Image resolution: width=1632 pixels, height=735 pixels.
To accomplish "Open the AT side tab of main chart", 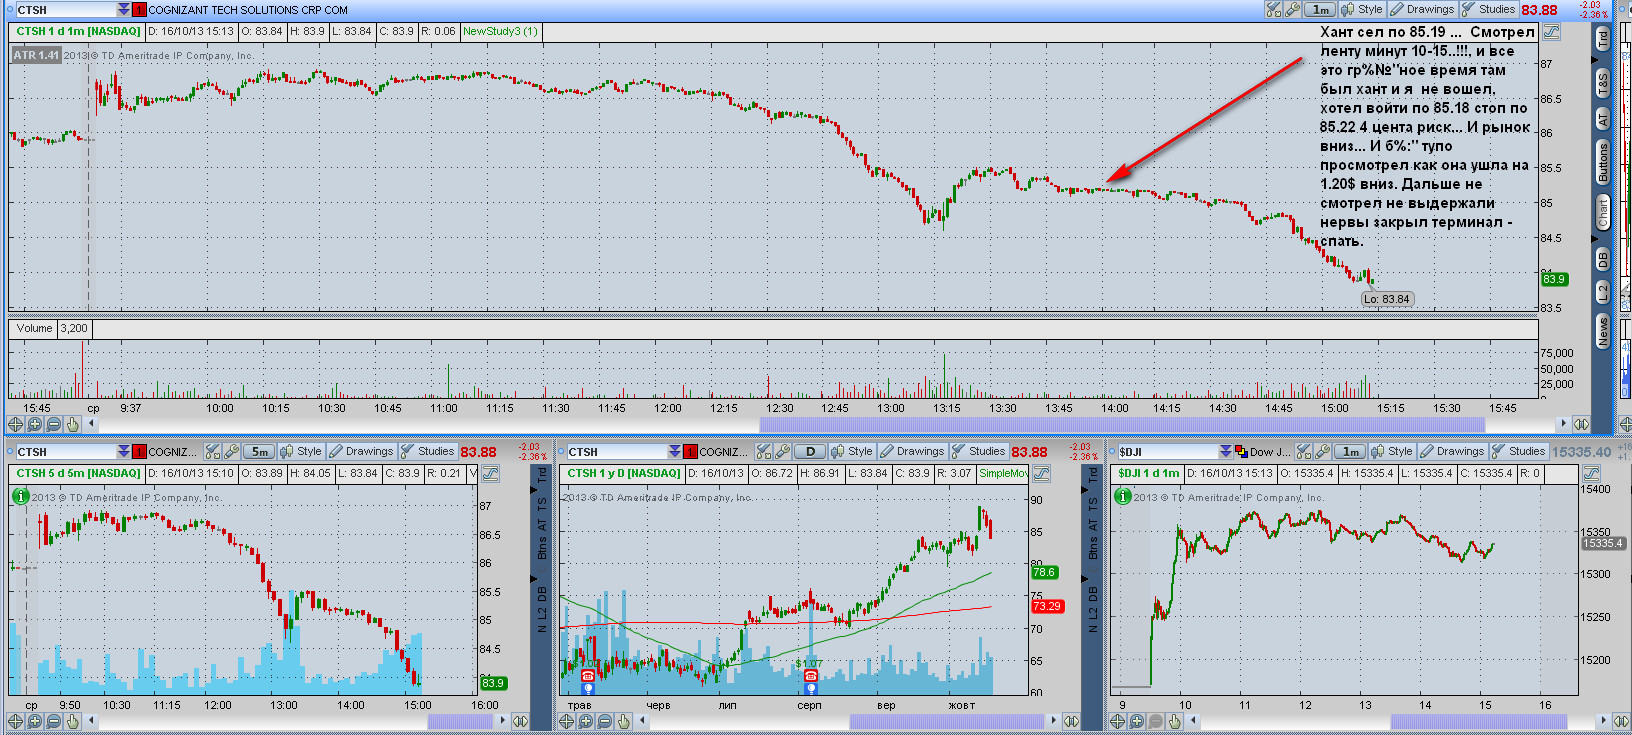I will pos(1603,119).
